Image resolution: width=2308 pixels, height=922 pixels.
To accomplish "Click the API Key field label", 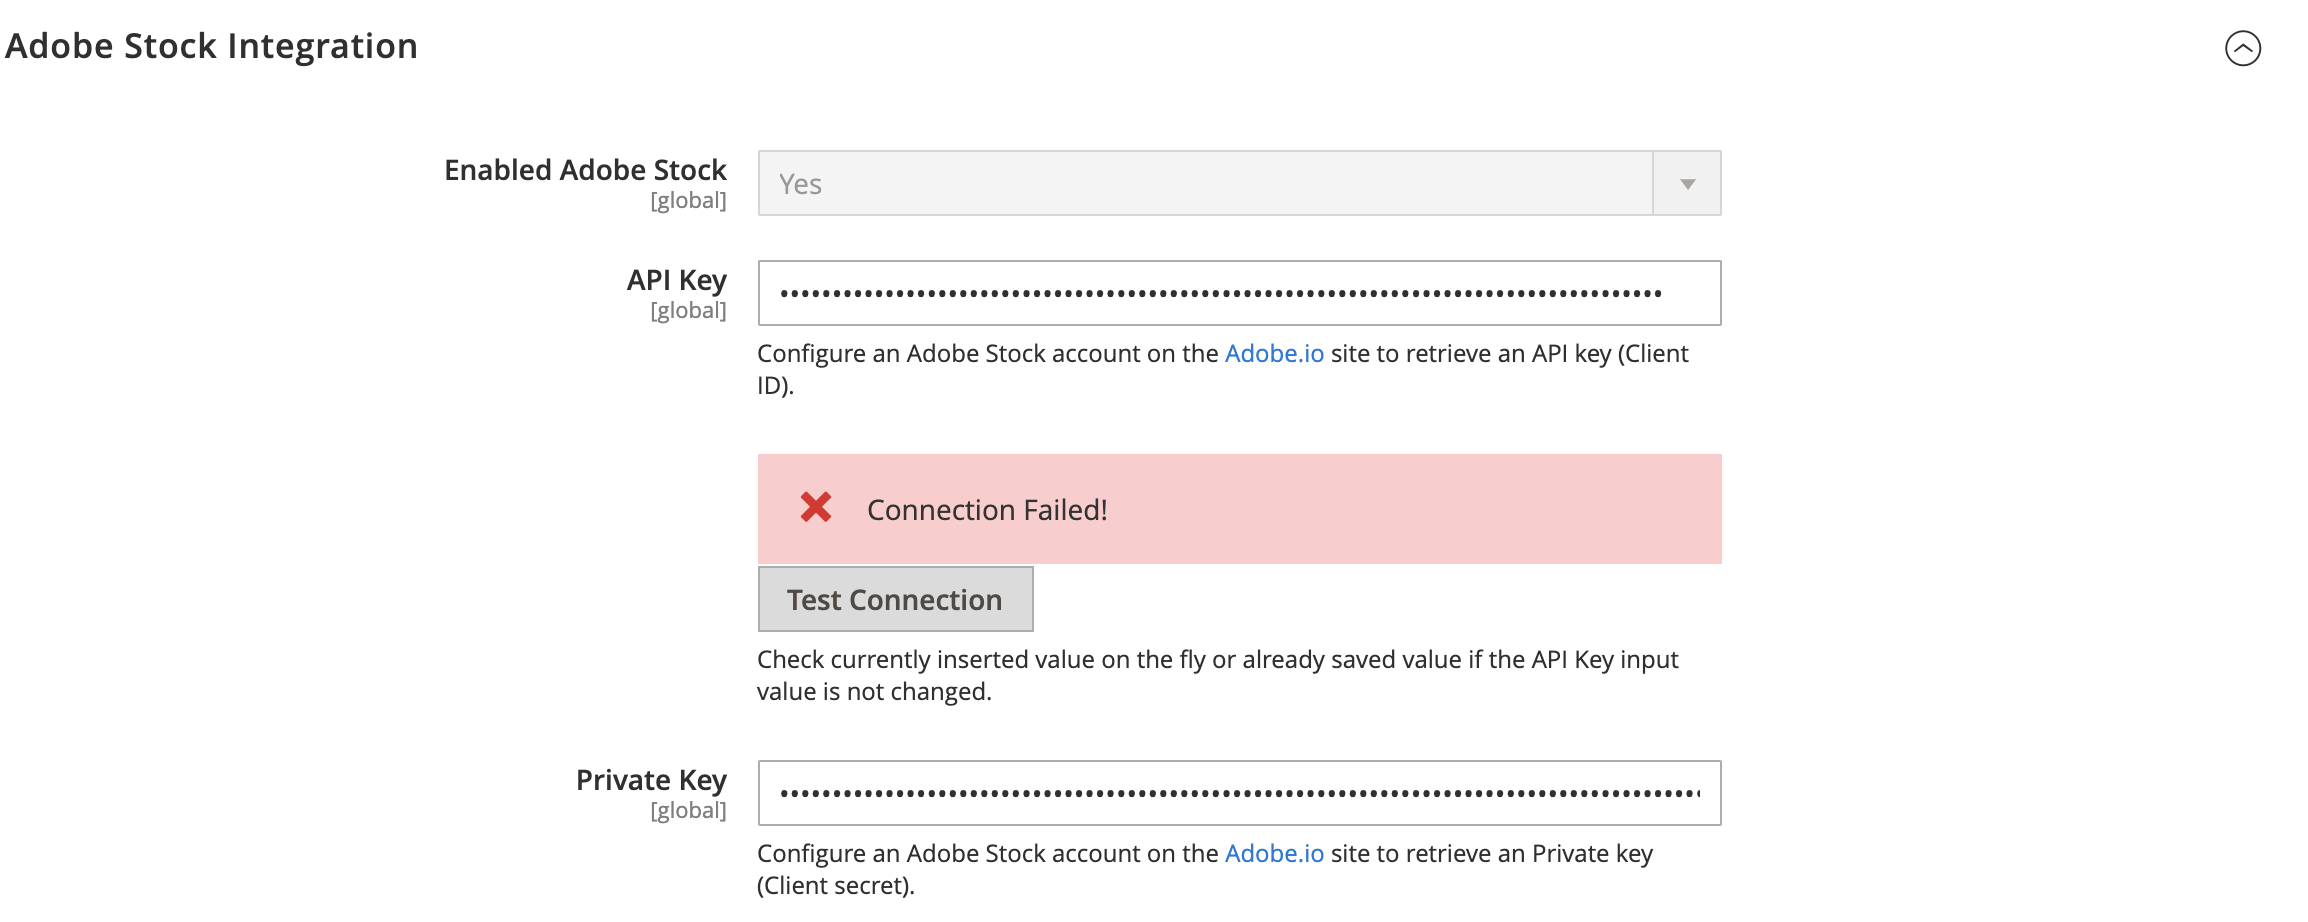I will point(676,280).
